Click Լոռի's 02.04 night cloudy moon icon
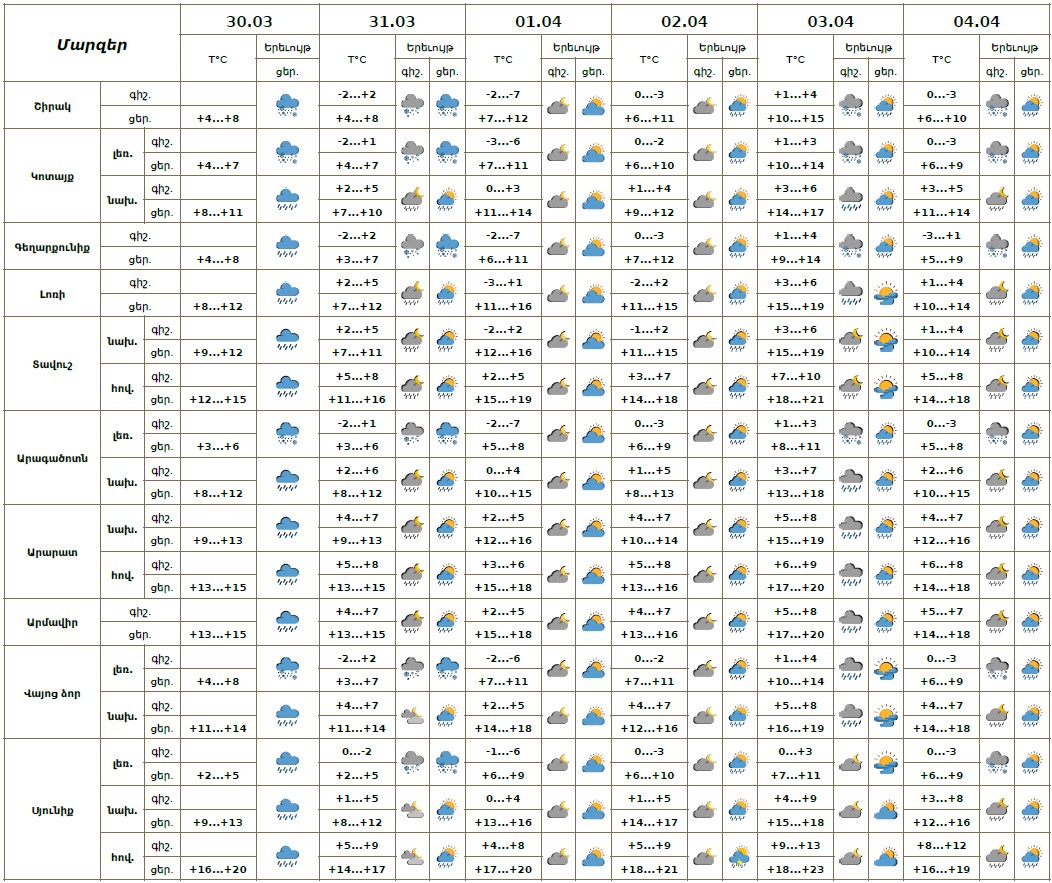 pyautogui.click(x=704, y=293)
